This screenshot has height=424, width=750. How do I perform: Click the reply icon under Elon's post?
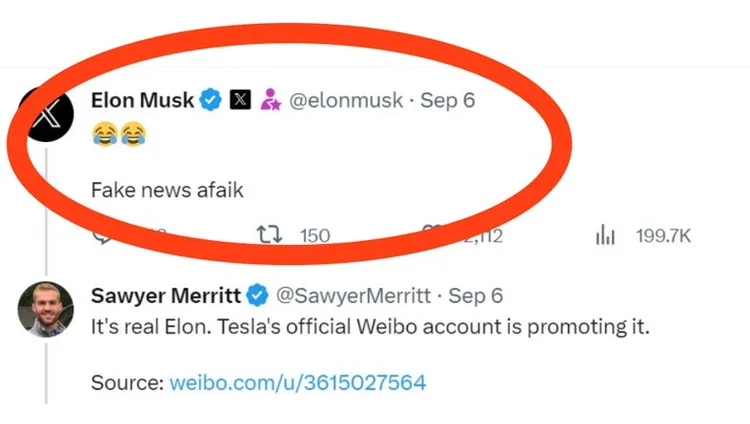click(103, 236)
